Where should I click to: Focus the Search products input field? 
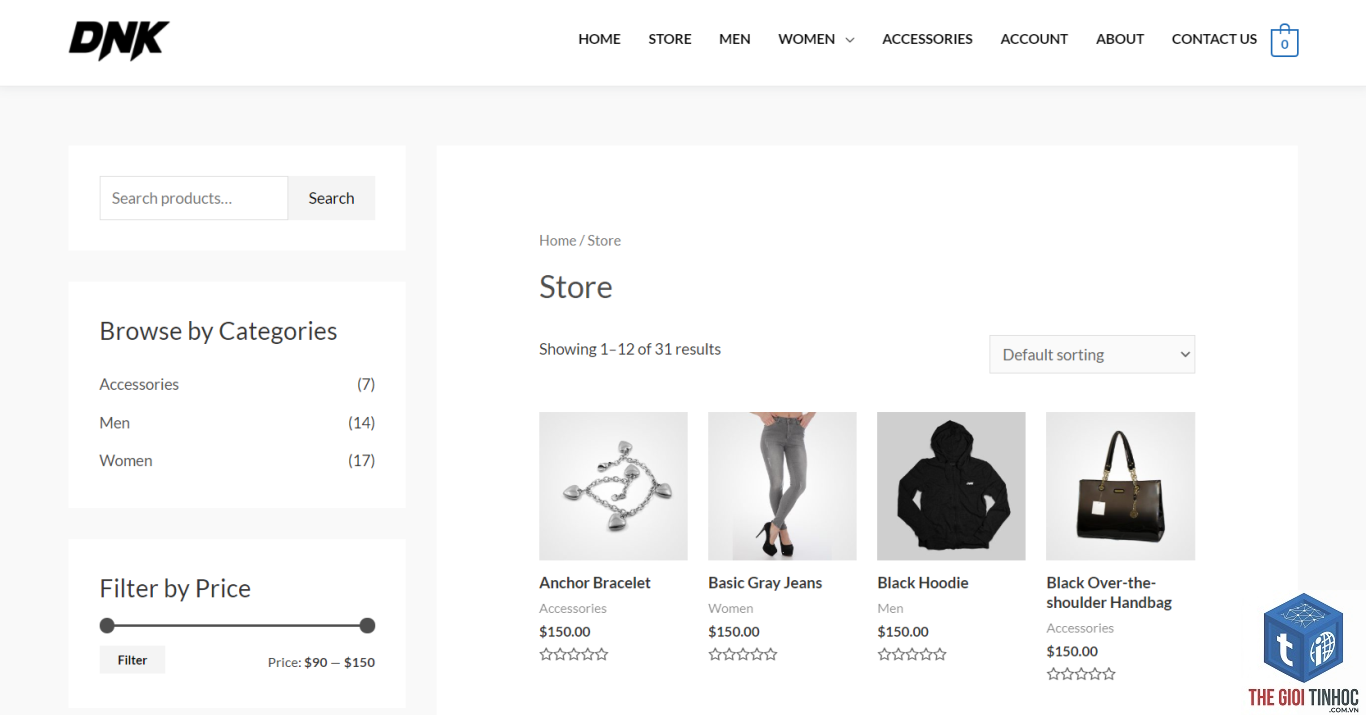194,198
